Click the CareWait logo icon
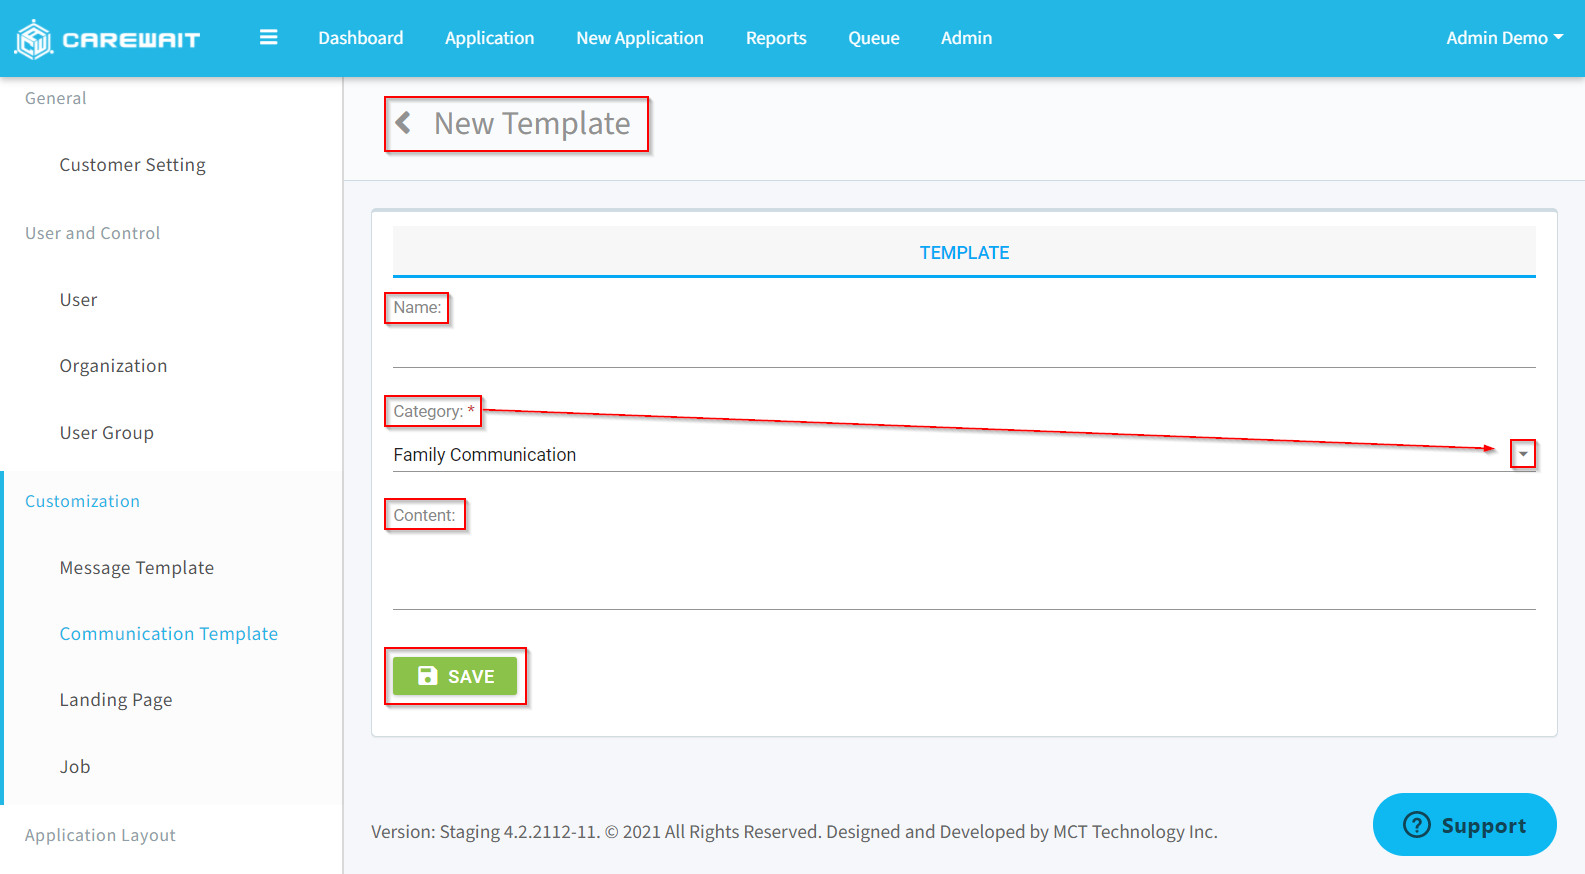 [x=34, y=39]
